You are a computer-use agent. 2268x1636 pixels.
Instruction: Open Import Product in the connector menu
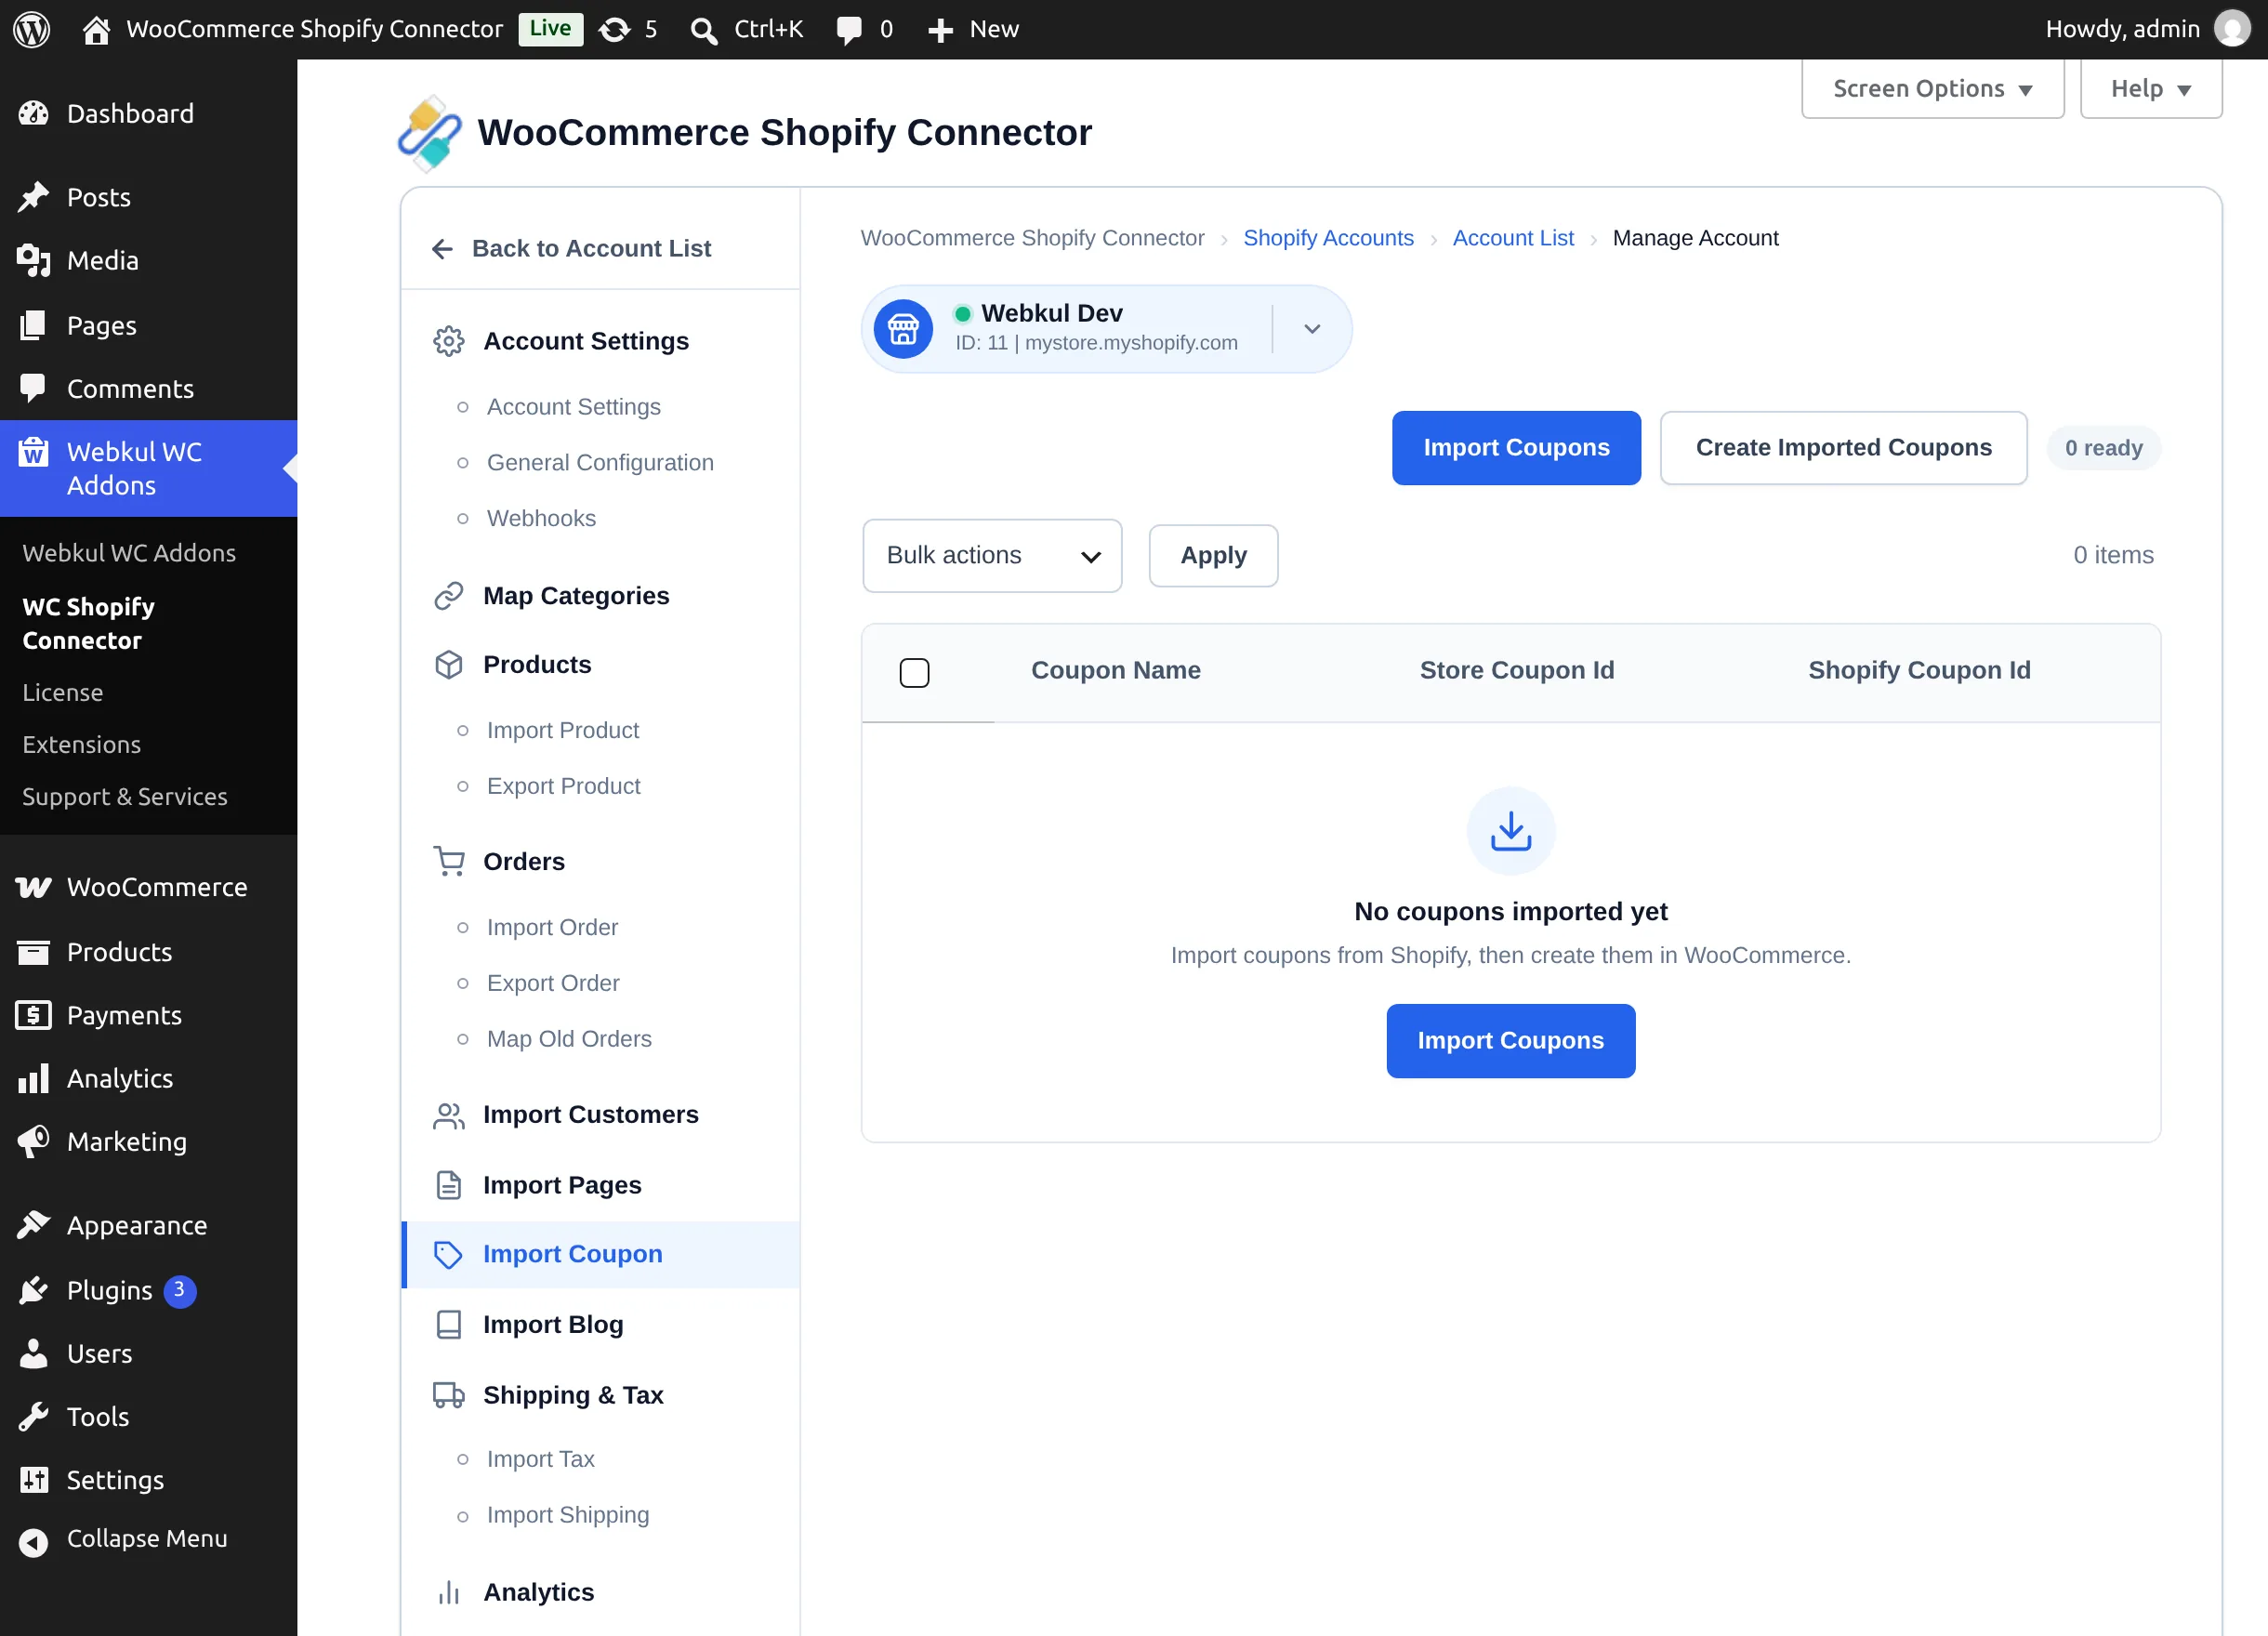point(562,731)
